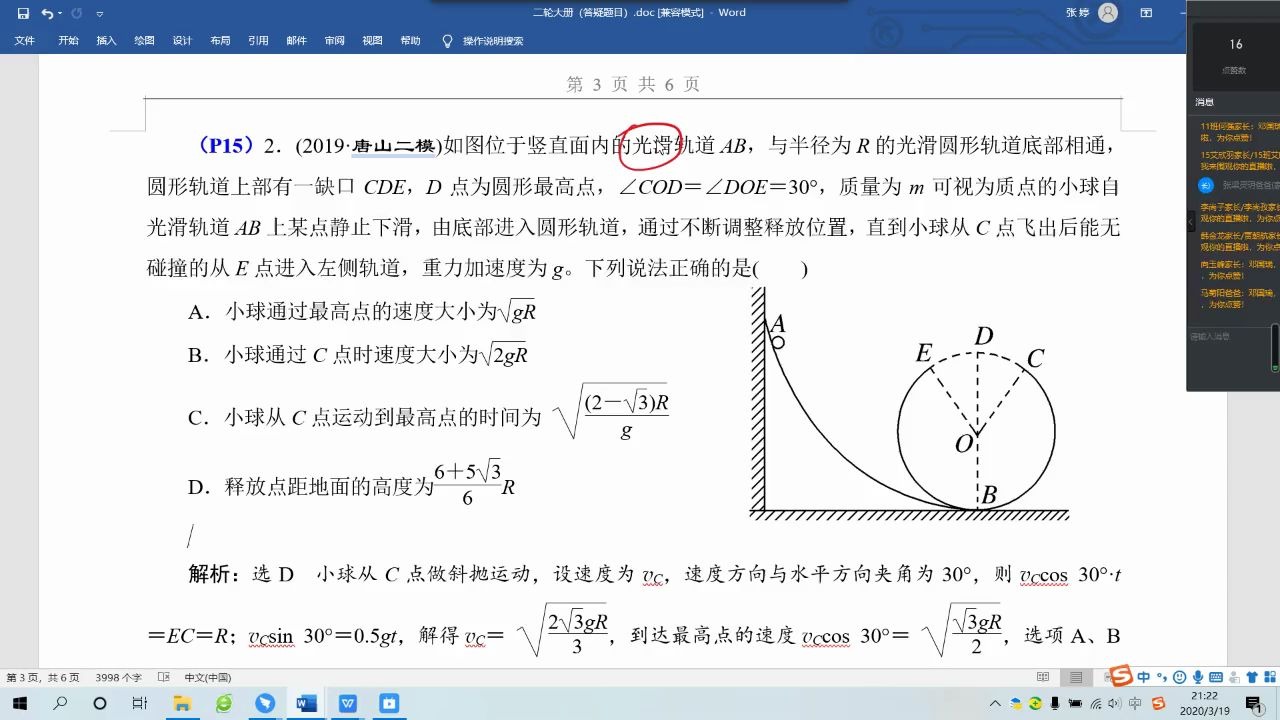Open the 文件 menu
1280x720 pixels.
tap(24, 41)
